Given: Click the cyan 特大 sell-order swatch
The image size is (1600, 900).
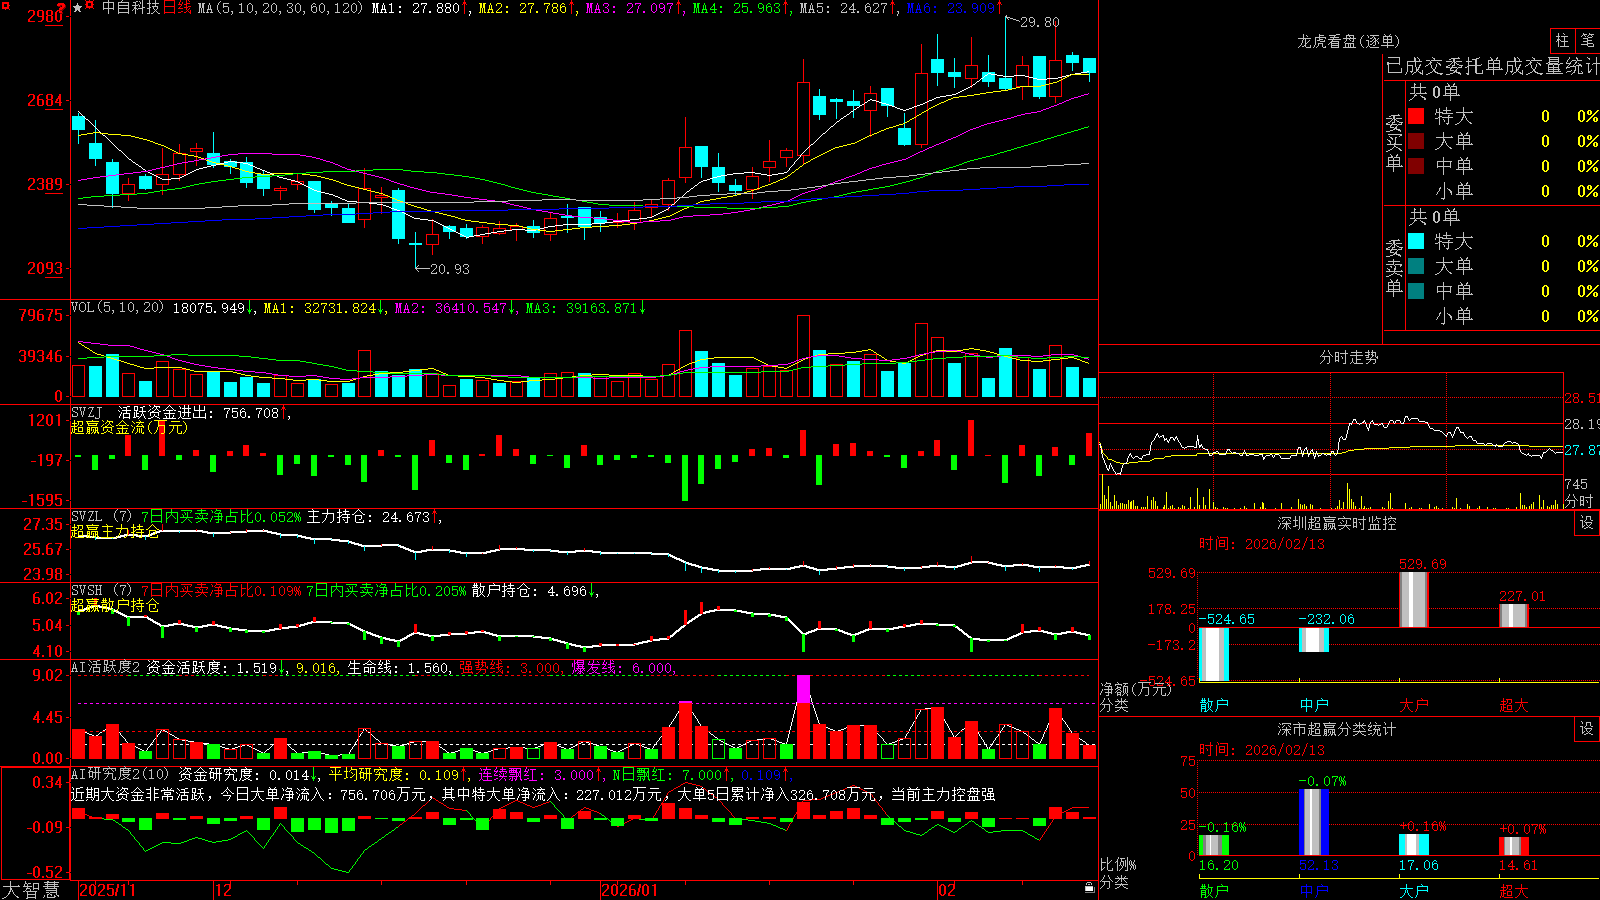Looking at the screenshot, I should [x=1416, y=241].
